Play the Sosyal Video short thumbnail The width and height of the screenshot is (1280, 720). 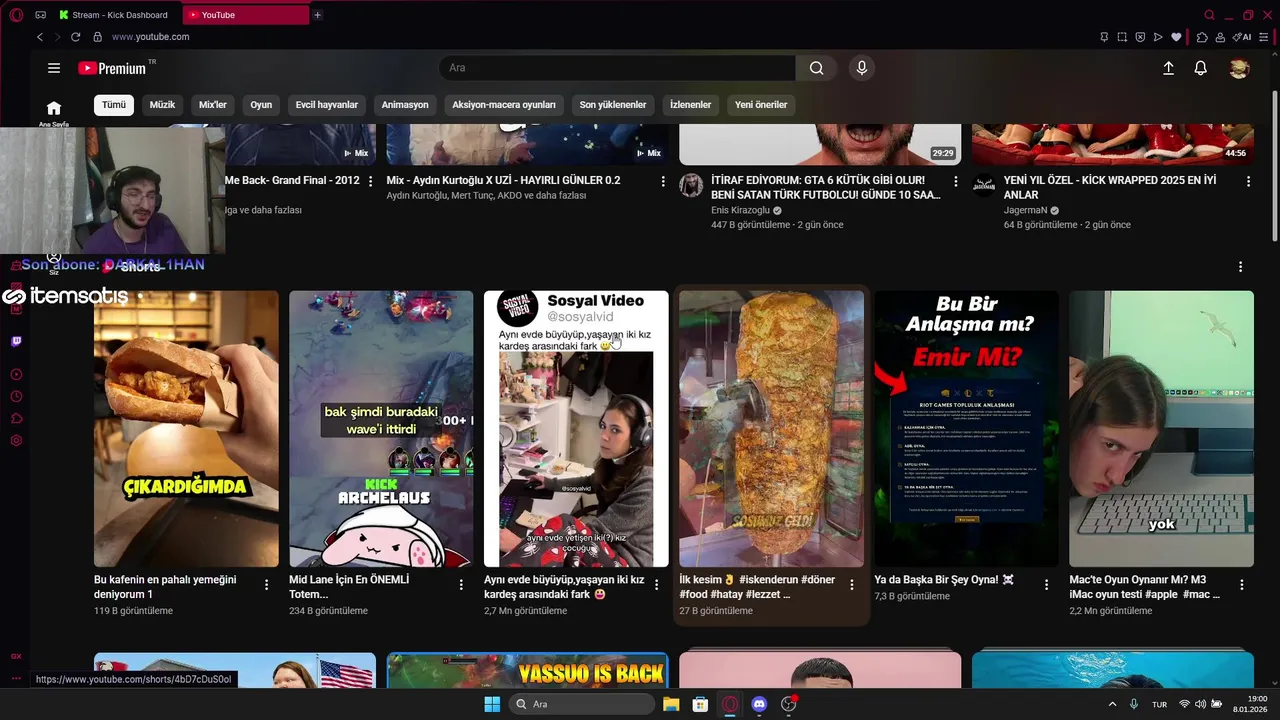tap(576, 429)
